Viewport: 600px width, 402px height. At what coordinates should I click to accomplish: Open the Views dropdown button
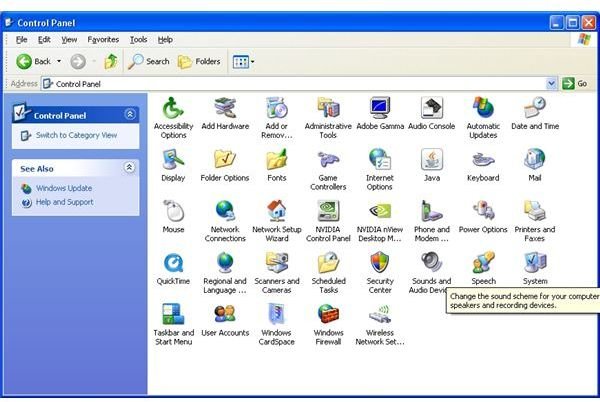click(x=243, y=62)
